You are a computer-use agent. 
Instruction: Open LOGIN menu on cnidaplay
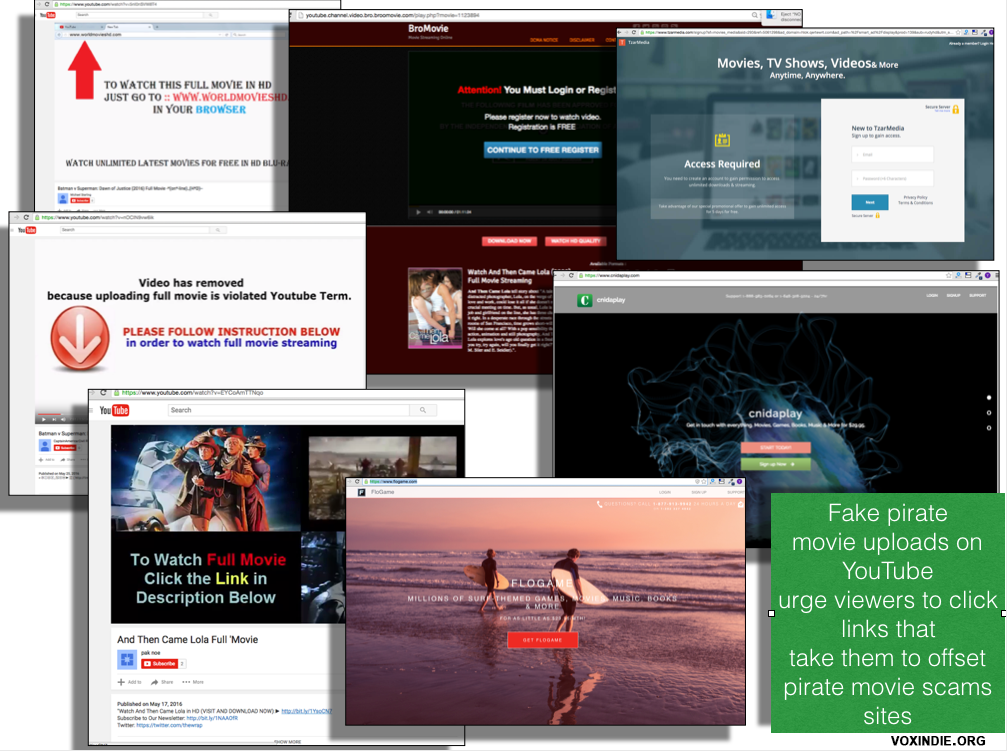point(932,296)
